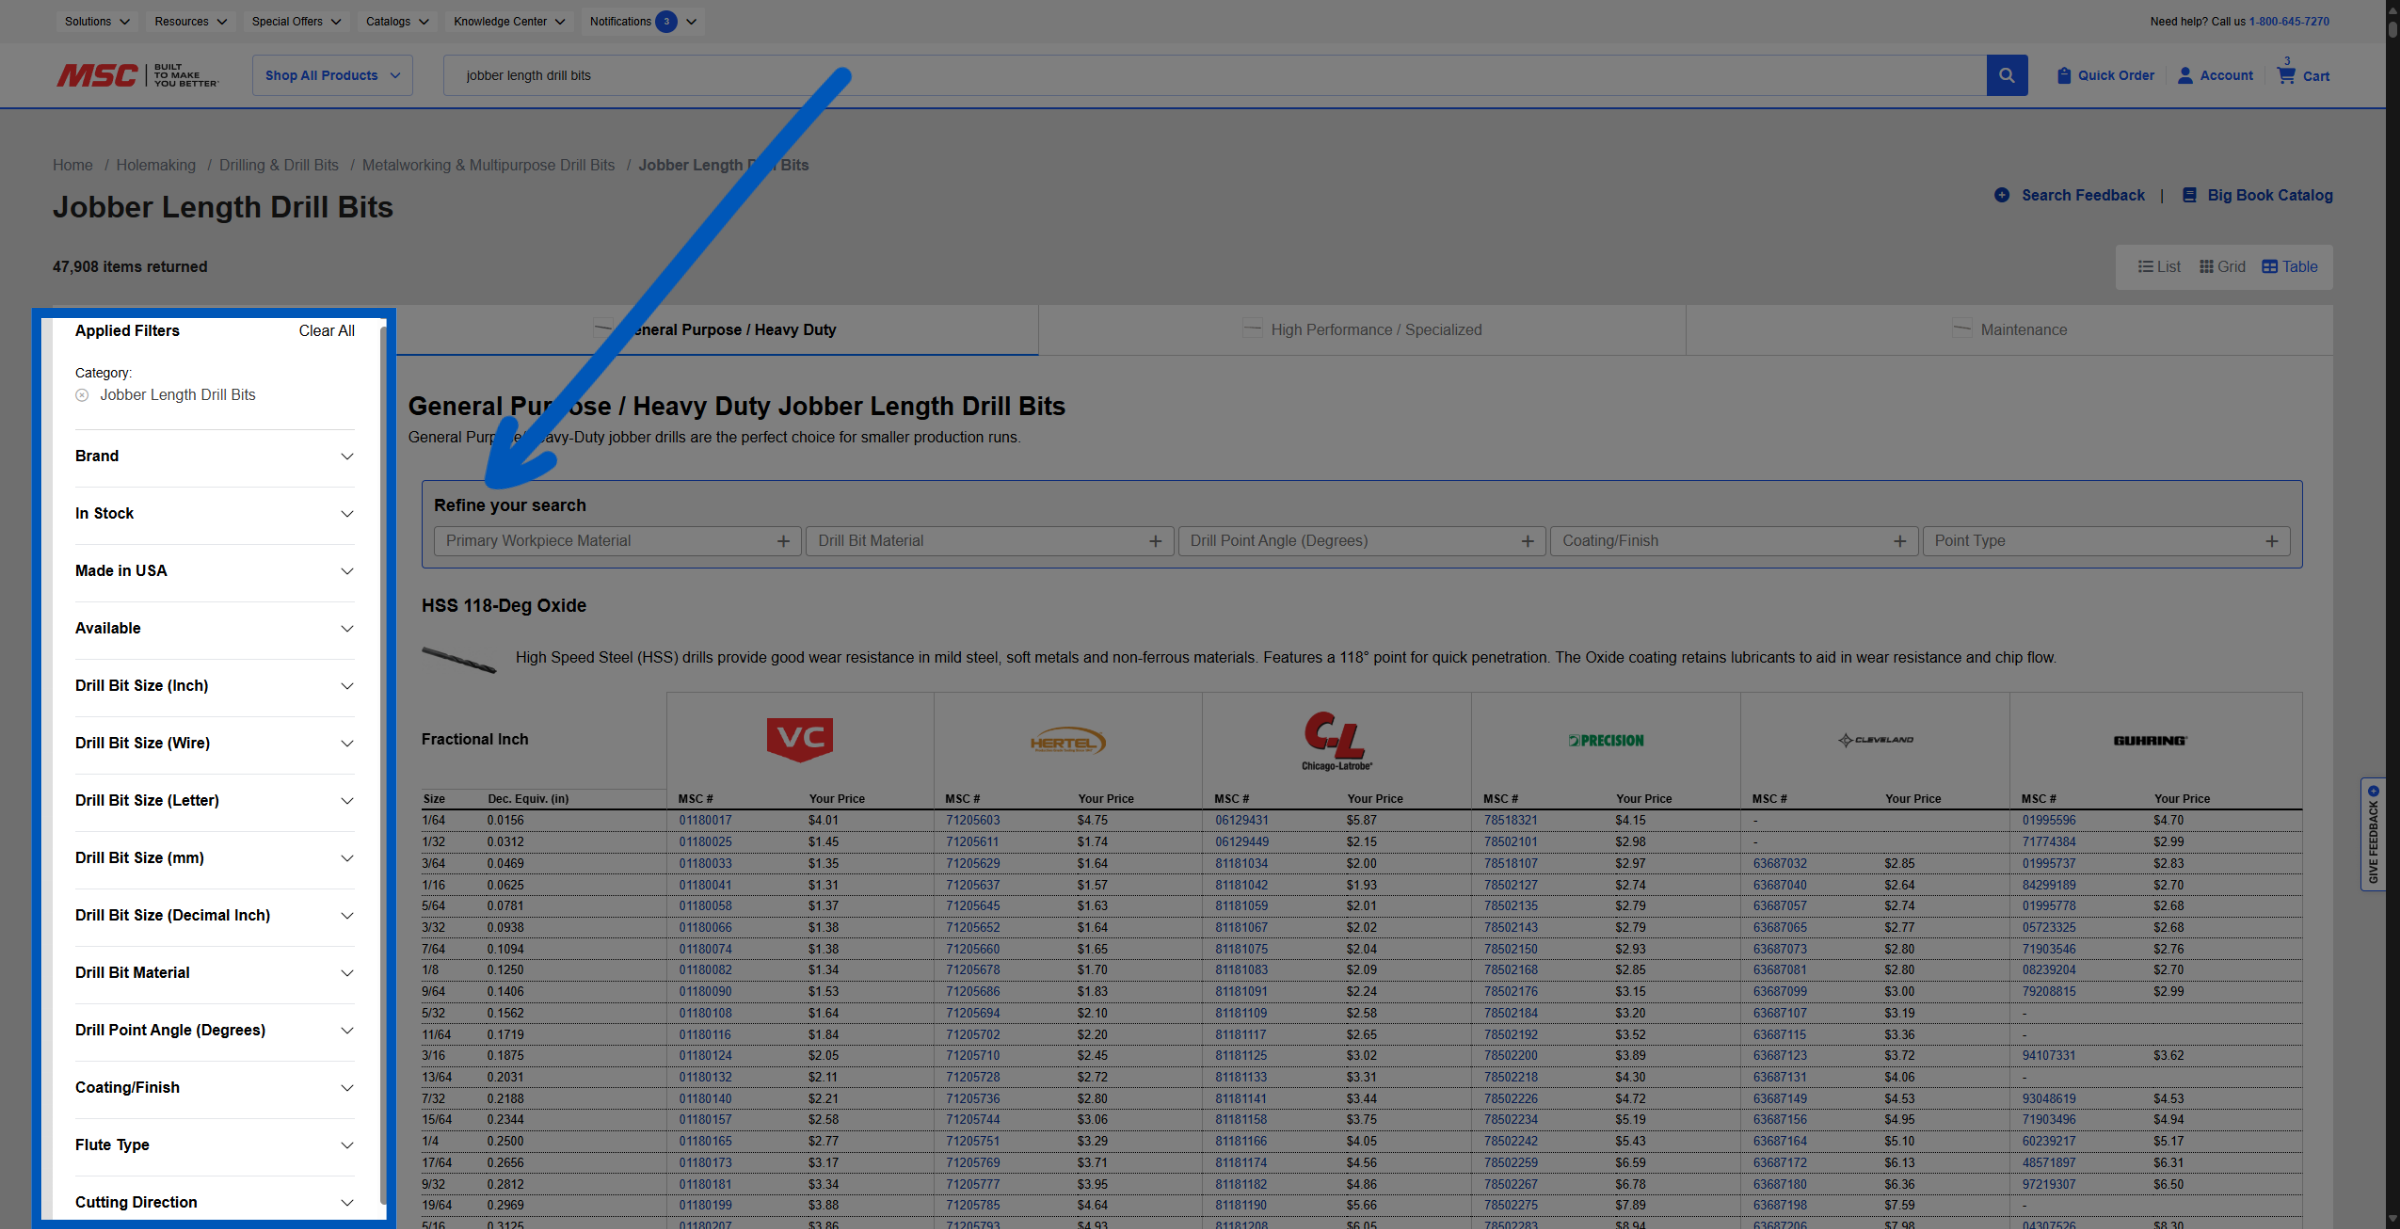Open the Notifications menu
Viewport: 2400px width, 1229px height.
(x=643, y=21)
